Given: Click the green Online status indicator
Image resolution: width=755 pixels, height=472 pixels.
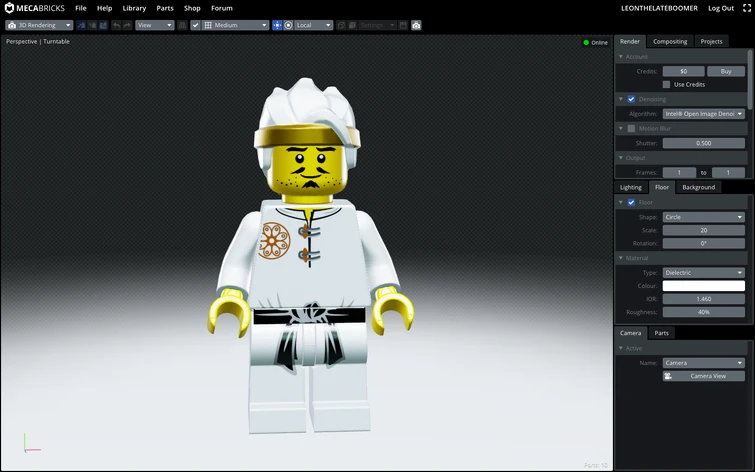Looking at the screenshot, I should pyautogui.click(x=596, y=42).
